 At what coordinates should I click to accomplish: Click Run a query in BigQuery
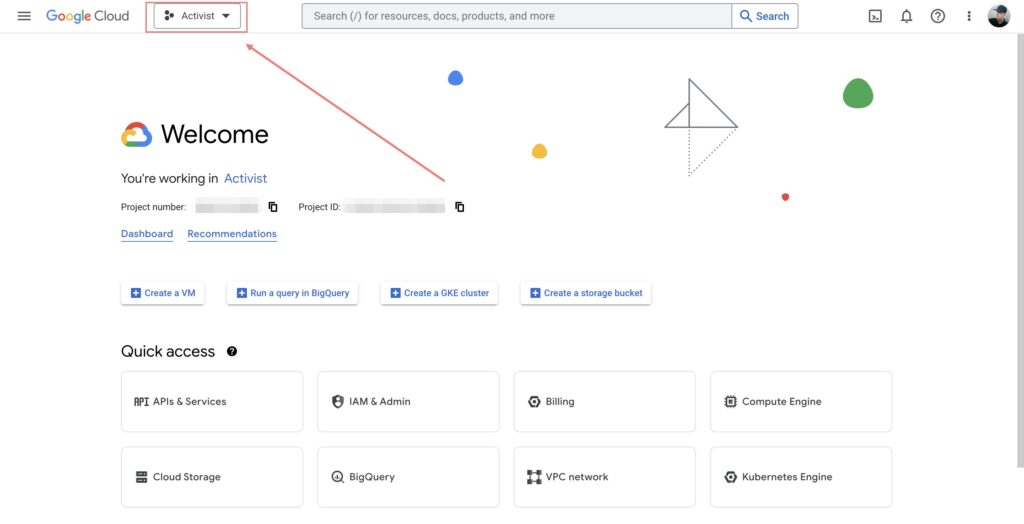[292, 293]
